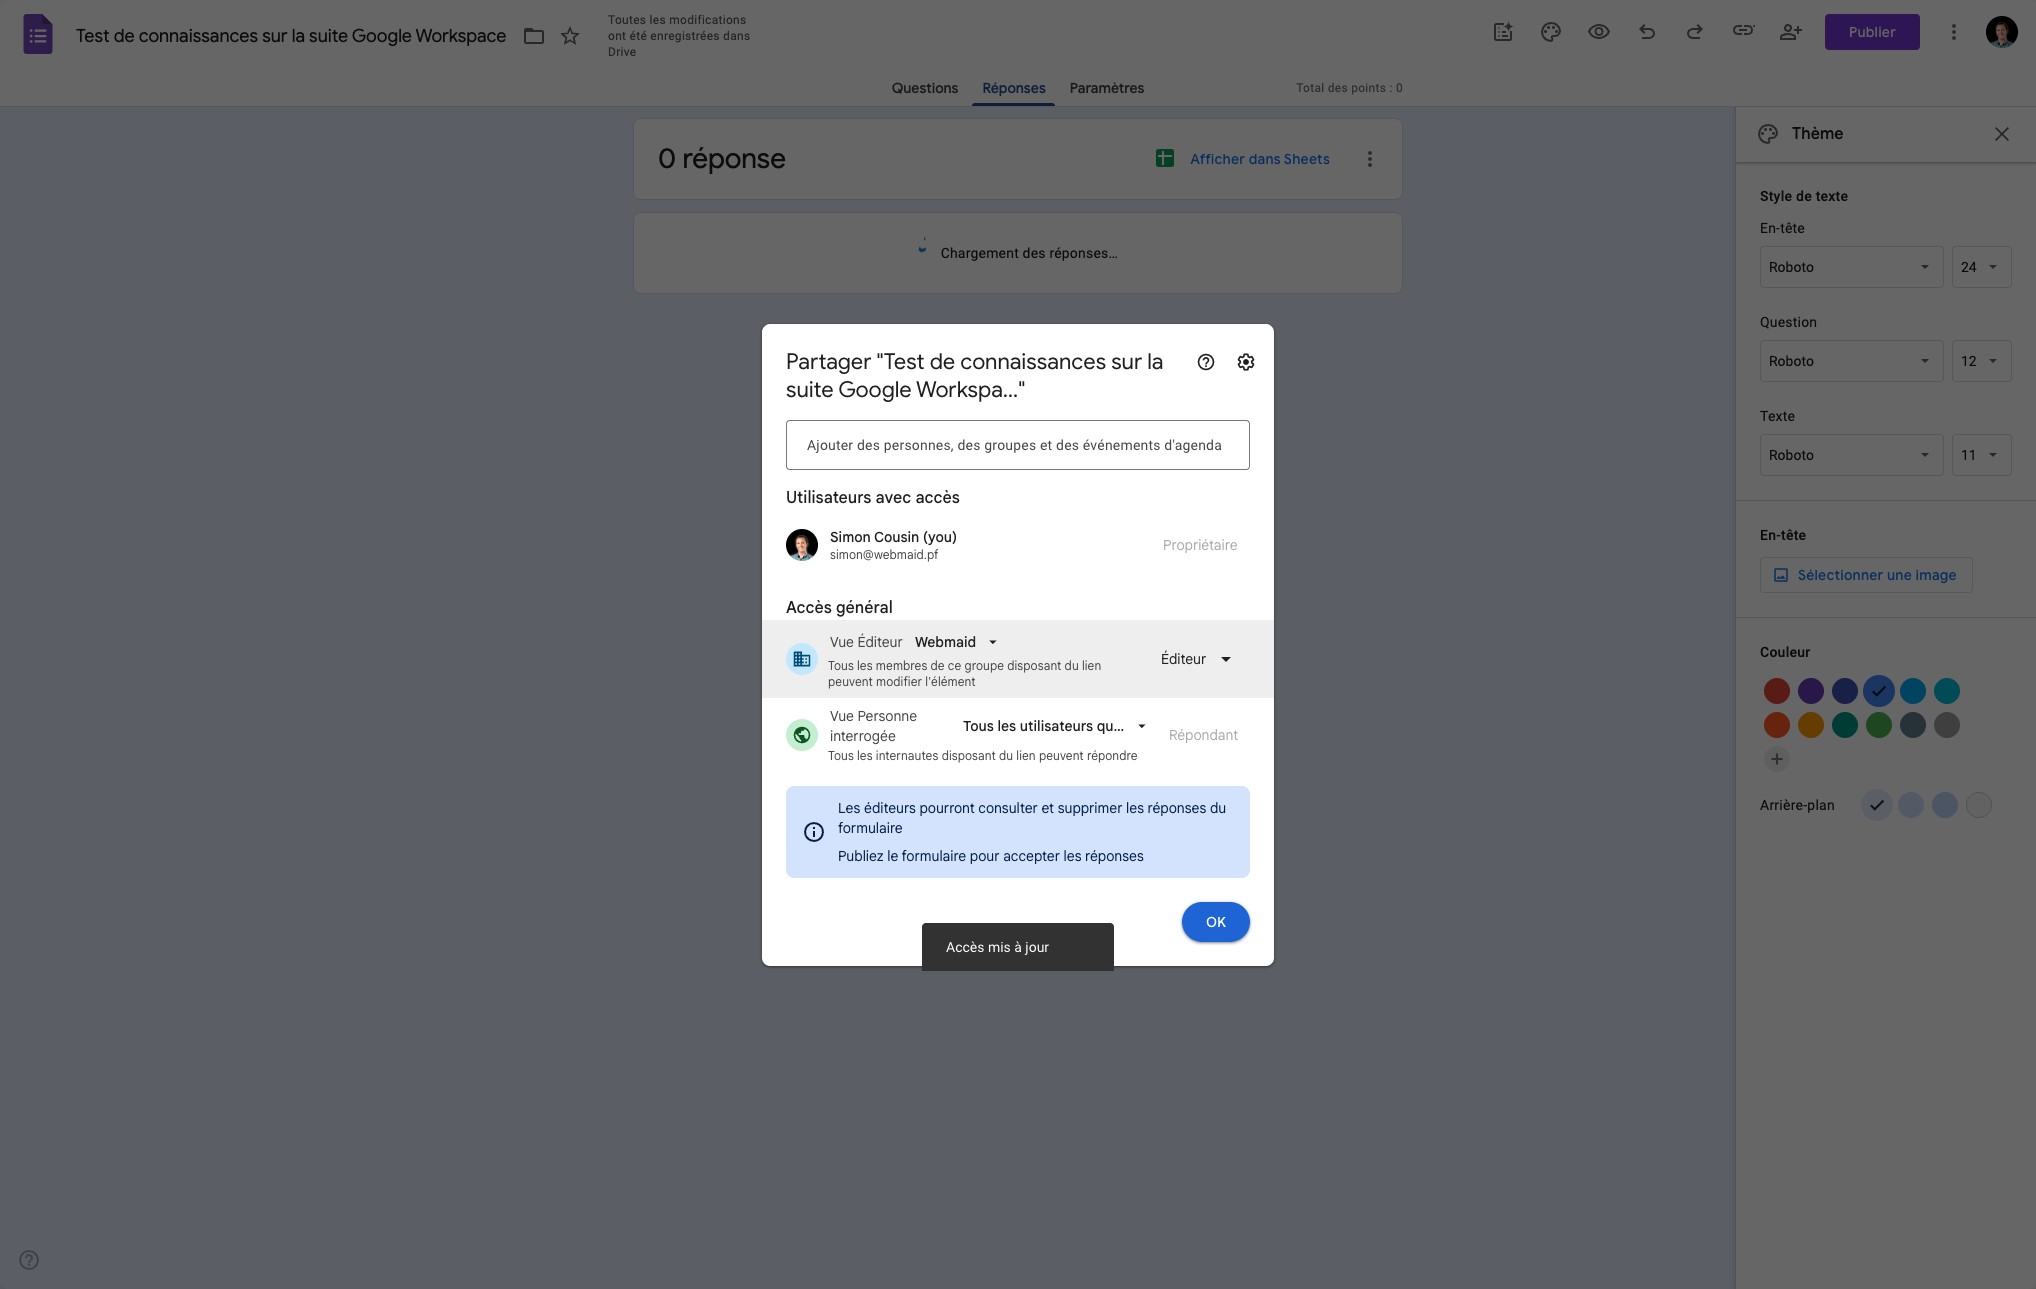This screenshot has width=2036, height=1289.
Task: Click the Répondant role label
Action: click(x=1203, y=735)
